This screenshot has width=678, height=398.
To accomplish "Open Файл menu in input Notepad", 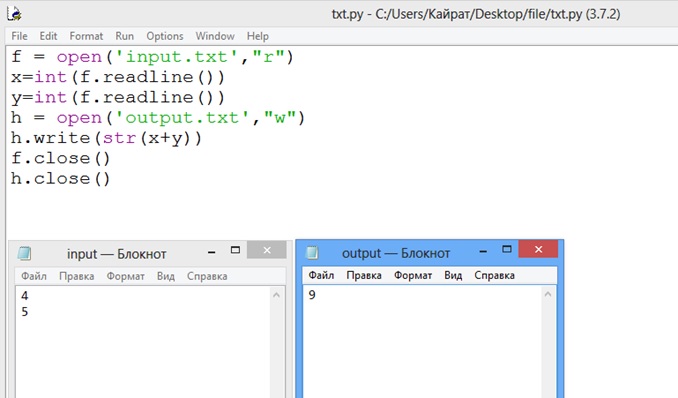I will [x=34, y=276].
